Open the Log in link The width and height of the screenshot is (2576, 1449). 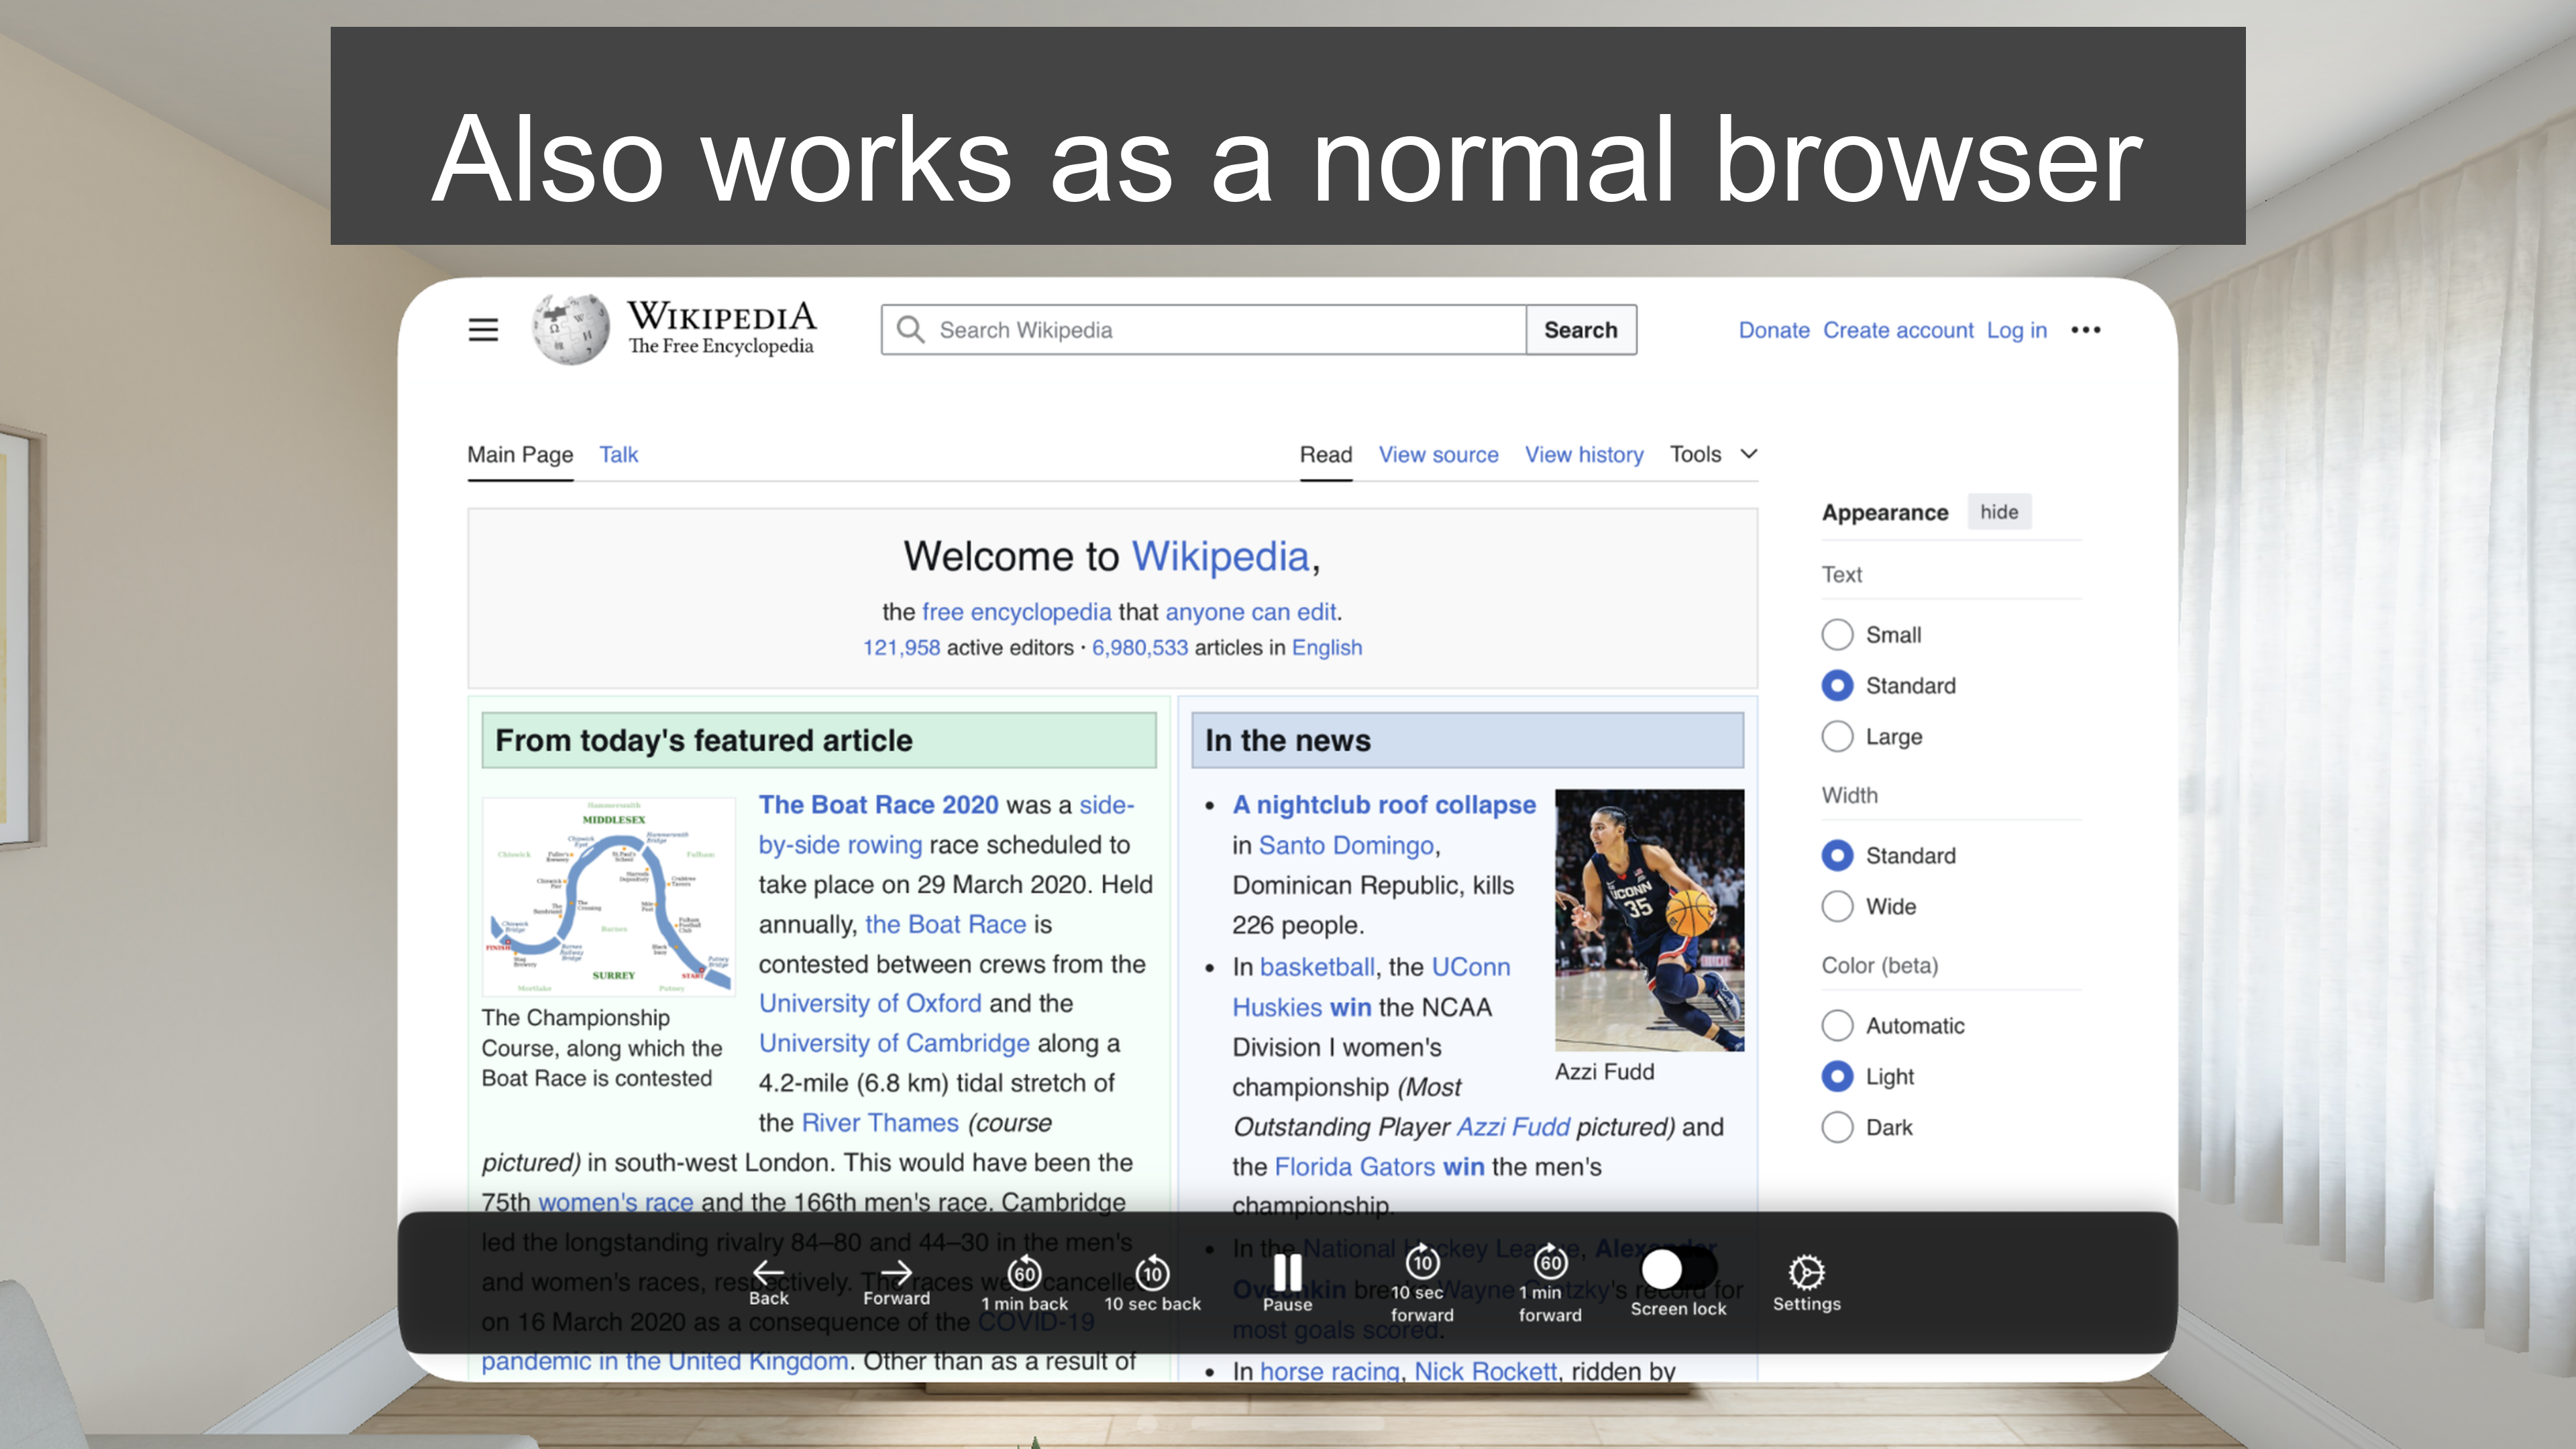click(x=2016, y=330)
